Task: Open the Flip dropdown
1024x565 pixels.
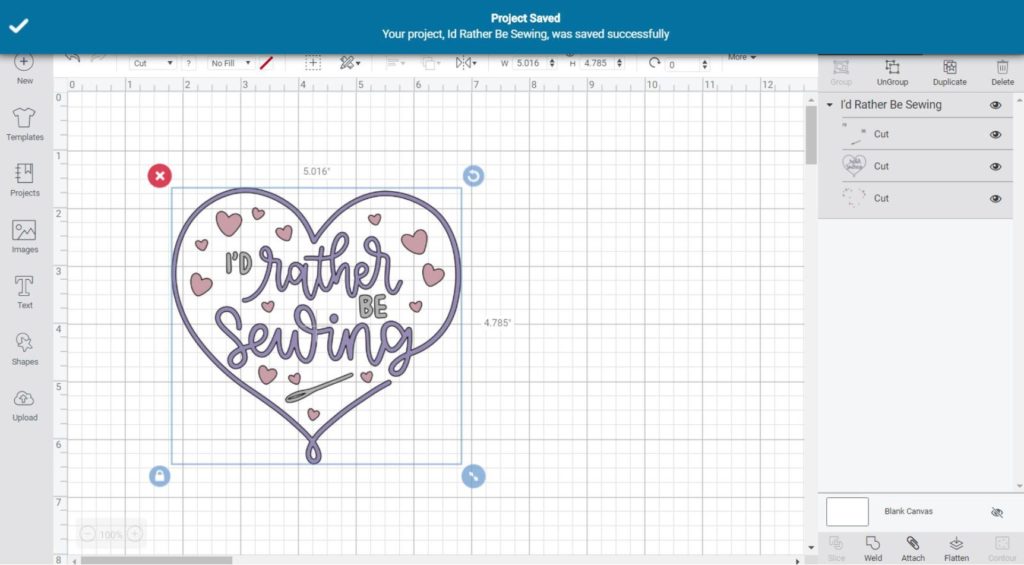Action: [x=466, y=63]
